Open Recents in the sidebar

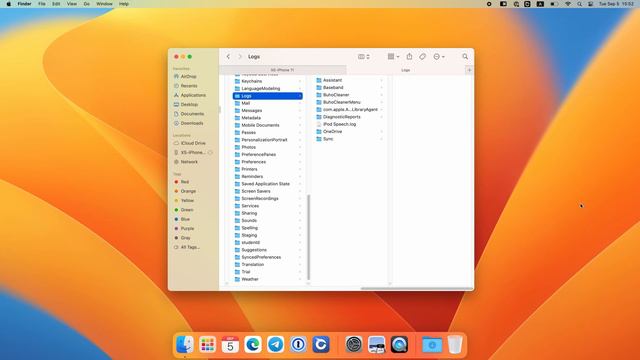(x=189, y=86)
